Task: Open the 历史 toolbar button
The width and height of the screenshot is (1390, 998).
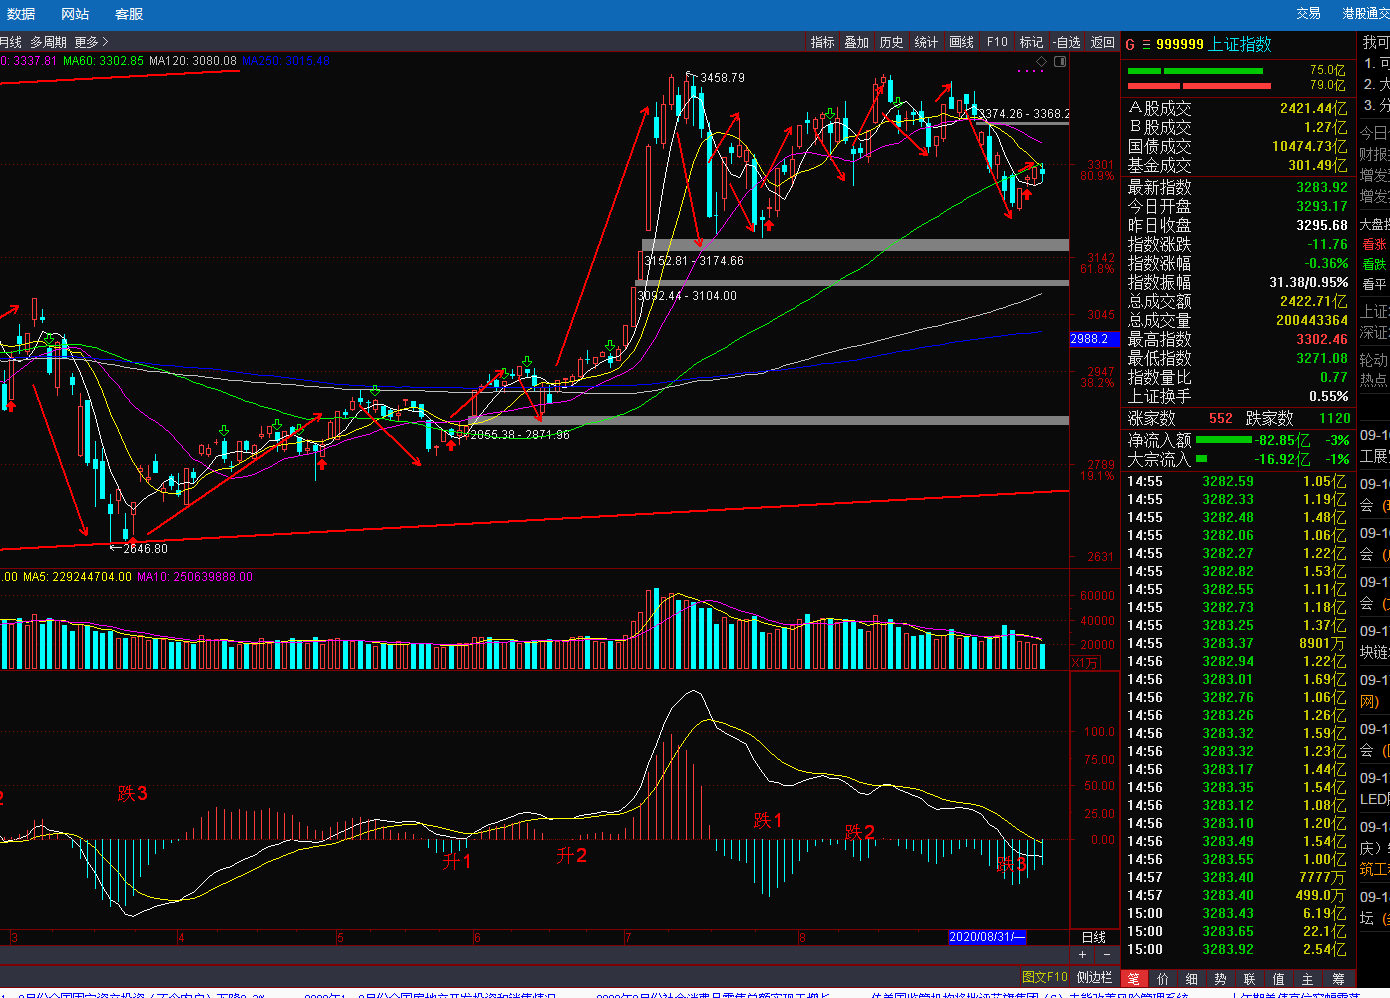Action: pos(891,42)
